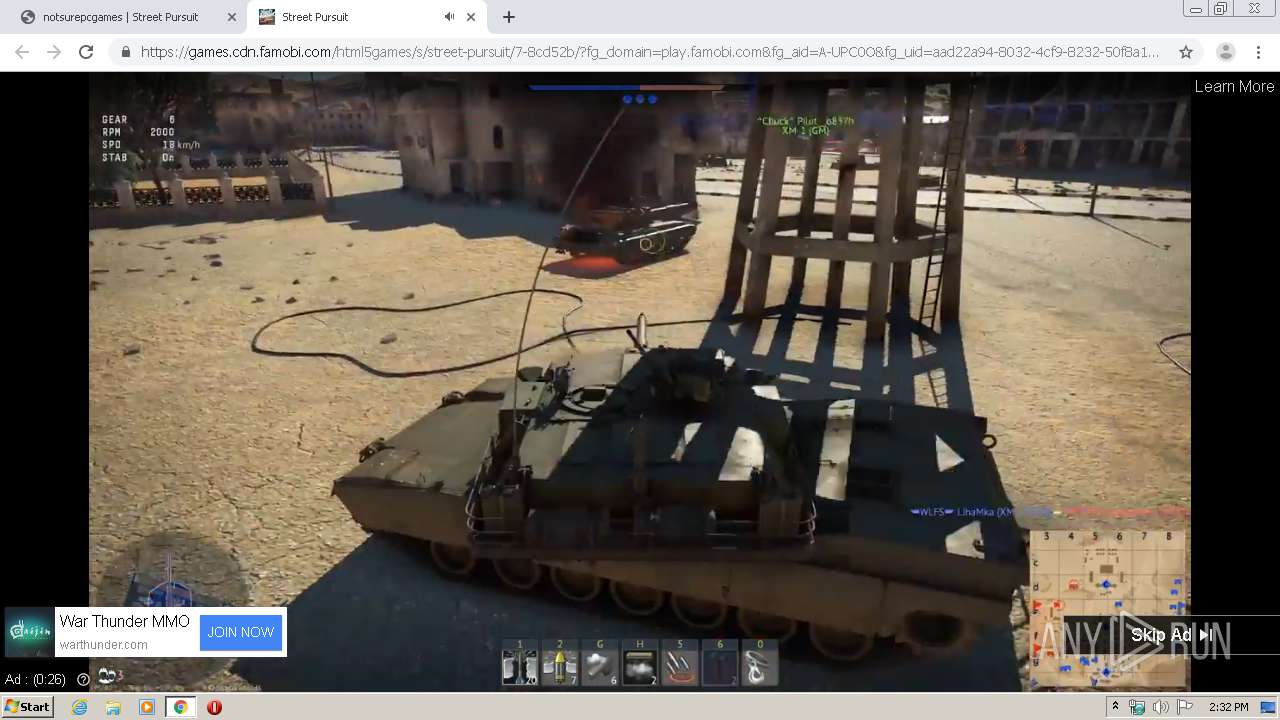The height and width of the screenshot is (720, 1280).
Task: Focus the address bar URL
Action: [650, 52]
